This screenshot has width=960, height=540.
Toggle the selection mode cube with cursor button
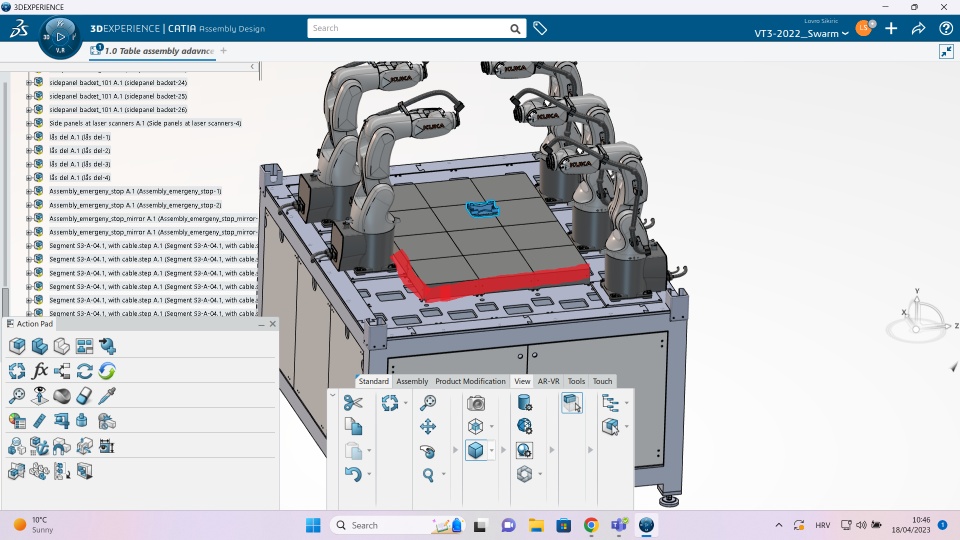point(572,403)
